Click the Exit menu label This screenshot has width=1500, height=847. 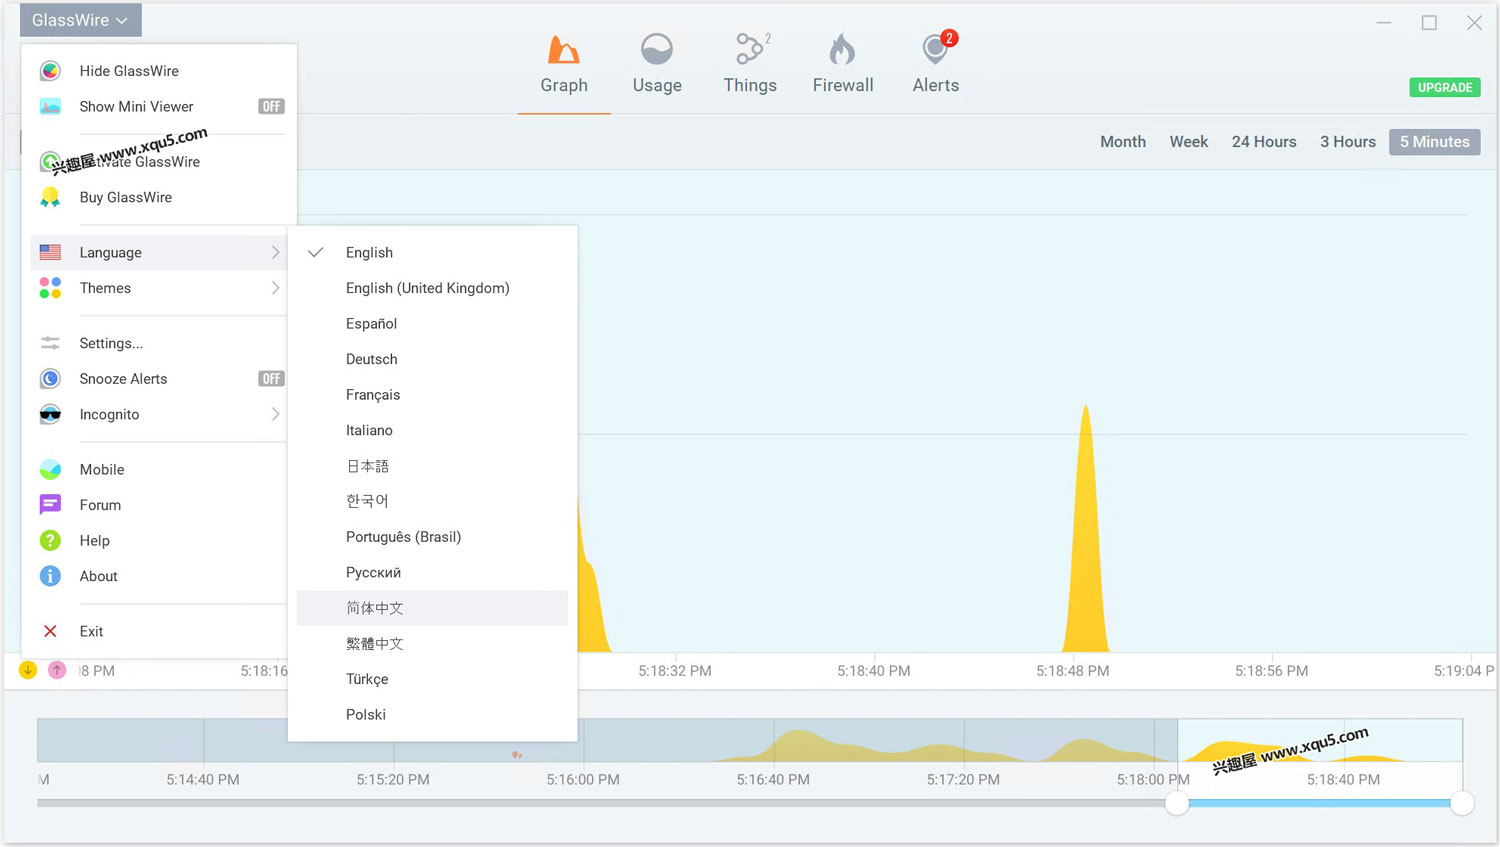(x=91, y=631)
